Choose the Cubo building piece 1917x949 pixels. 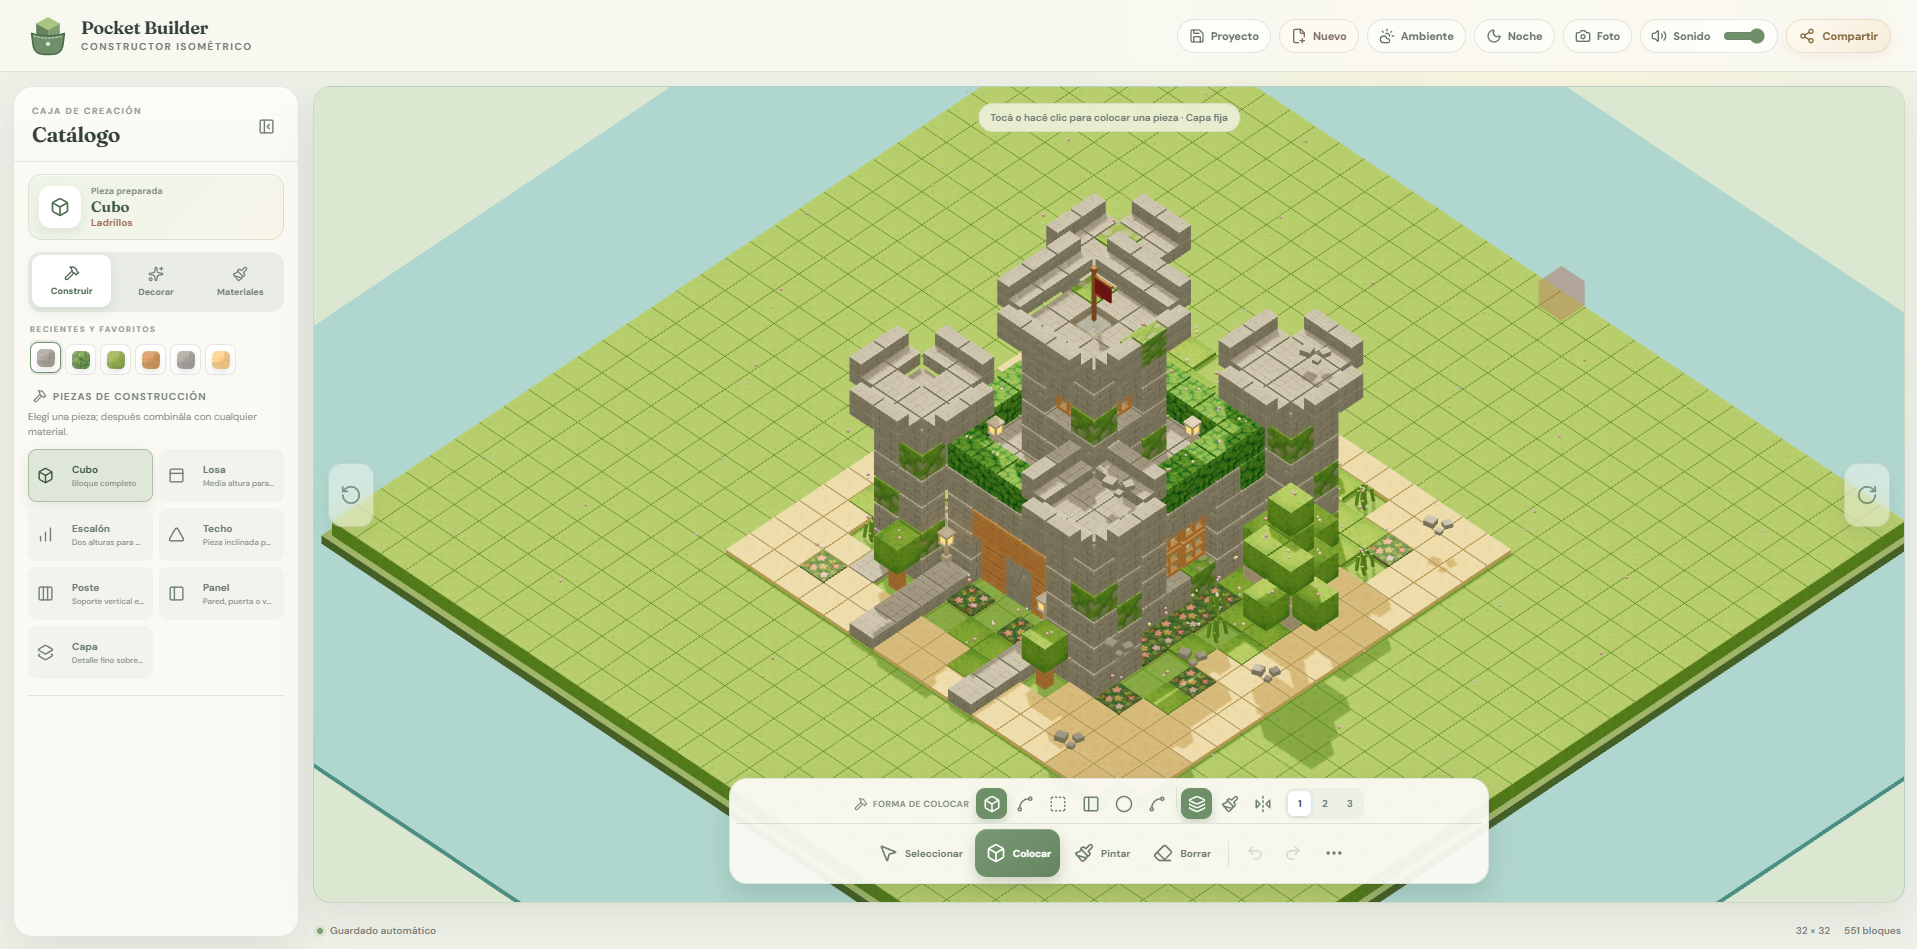click(91, 475)
